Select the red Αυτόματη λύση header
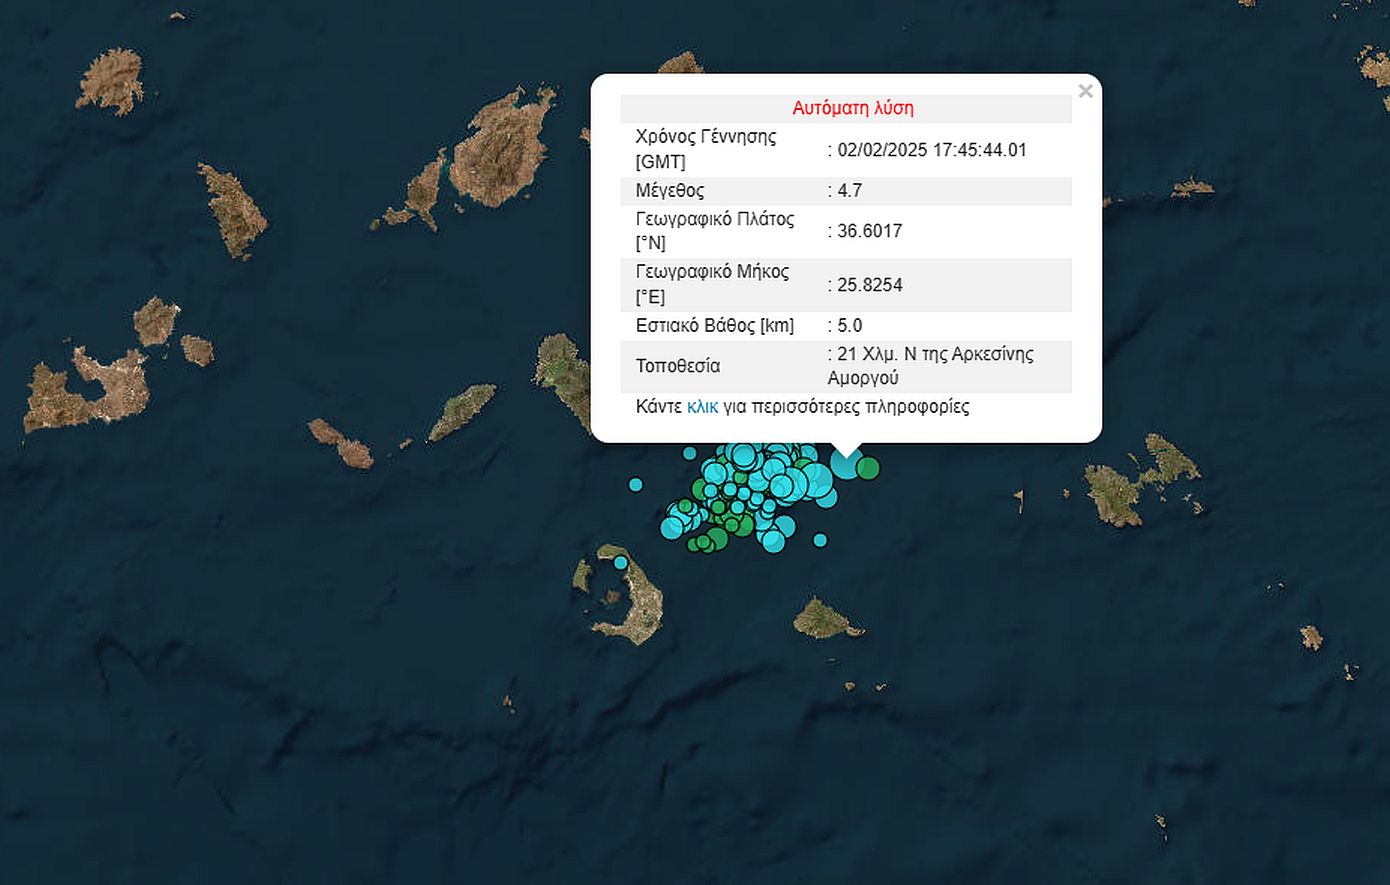This screenshot has width=1390, height=885. (x=853, y=108)
